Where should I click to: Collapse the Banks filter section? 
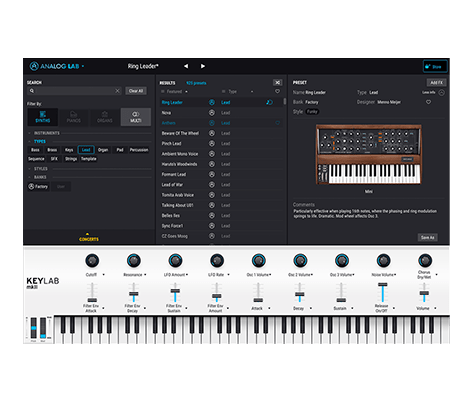click(x=40, y=177)
